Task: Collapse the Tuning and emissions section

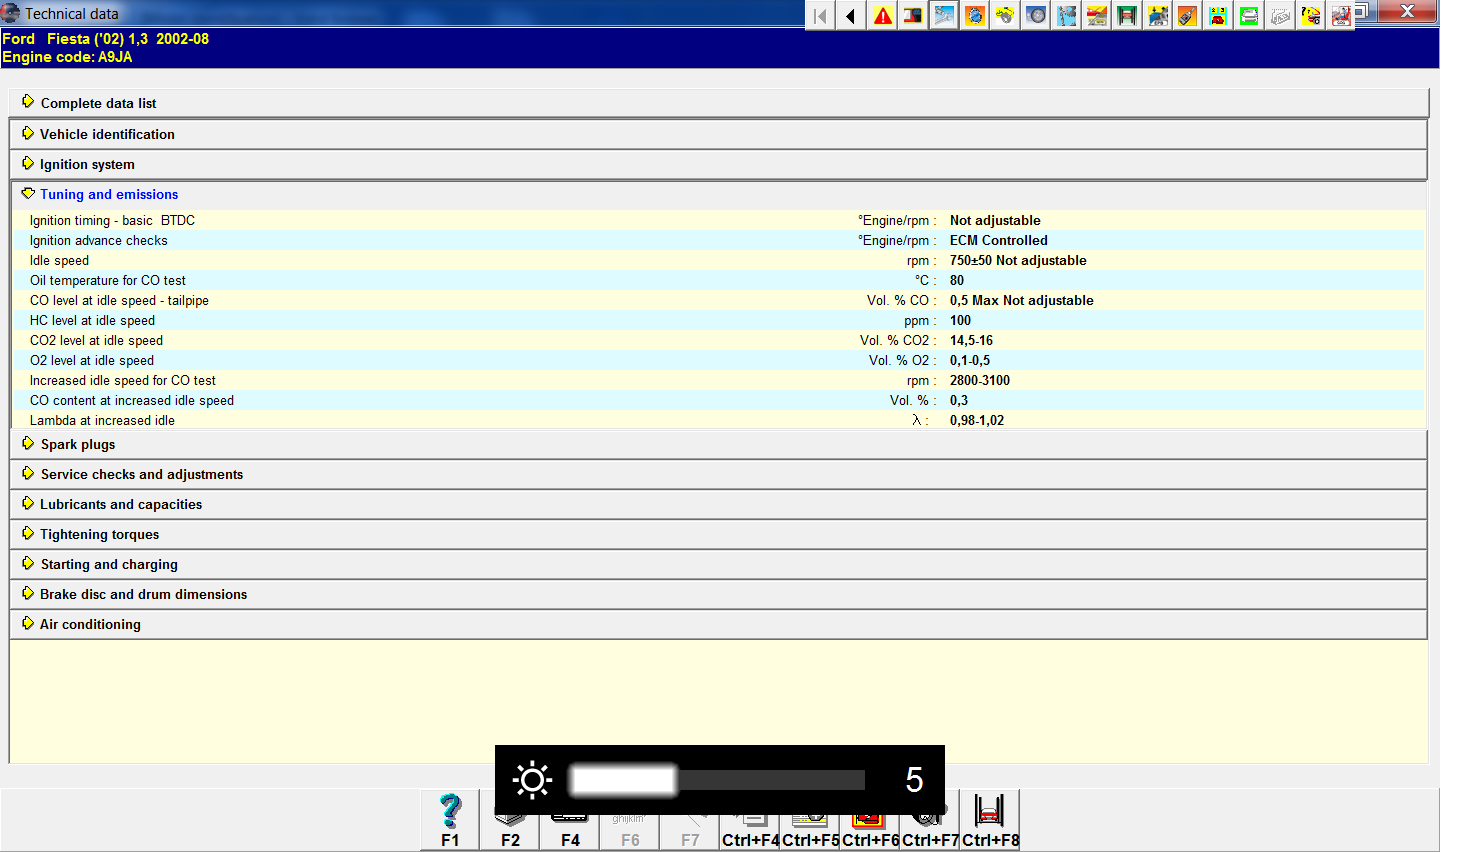Action: 108,194
